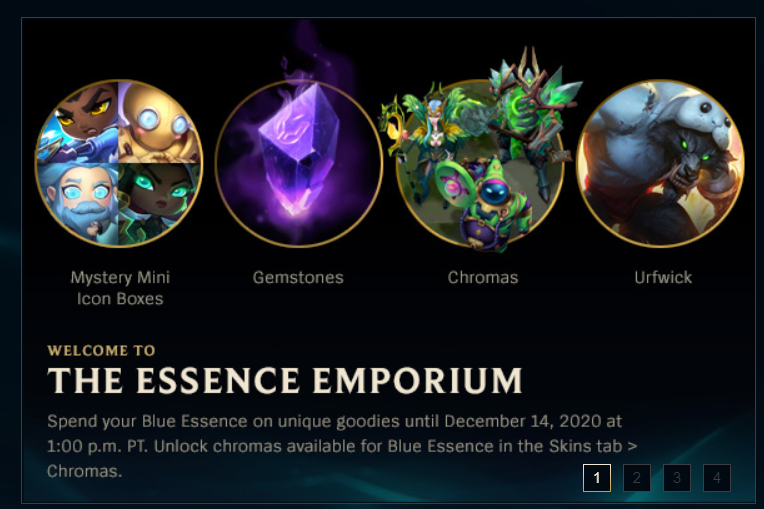Click the Mystery Mini Icon Boxes label
Screen dimensions: 764x509
(x=120, y=288)
